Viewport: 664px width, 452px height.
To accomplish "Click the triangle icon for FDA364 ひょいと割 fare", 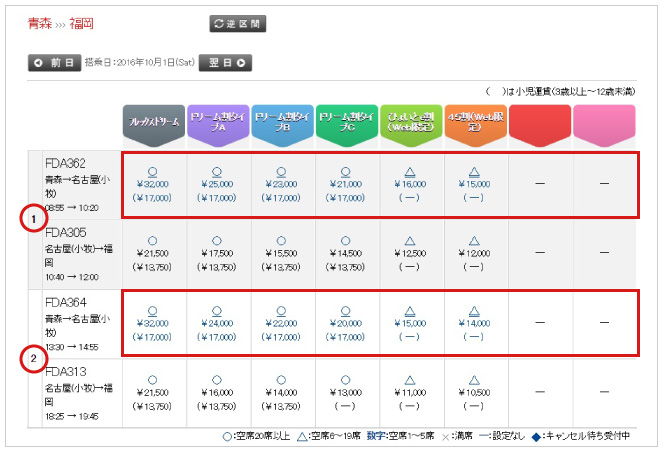I will tap(410, 311).
